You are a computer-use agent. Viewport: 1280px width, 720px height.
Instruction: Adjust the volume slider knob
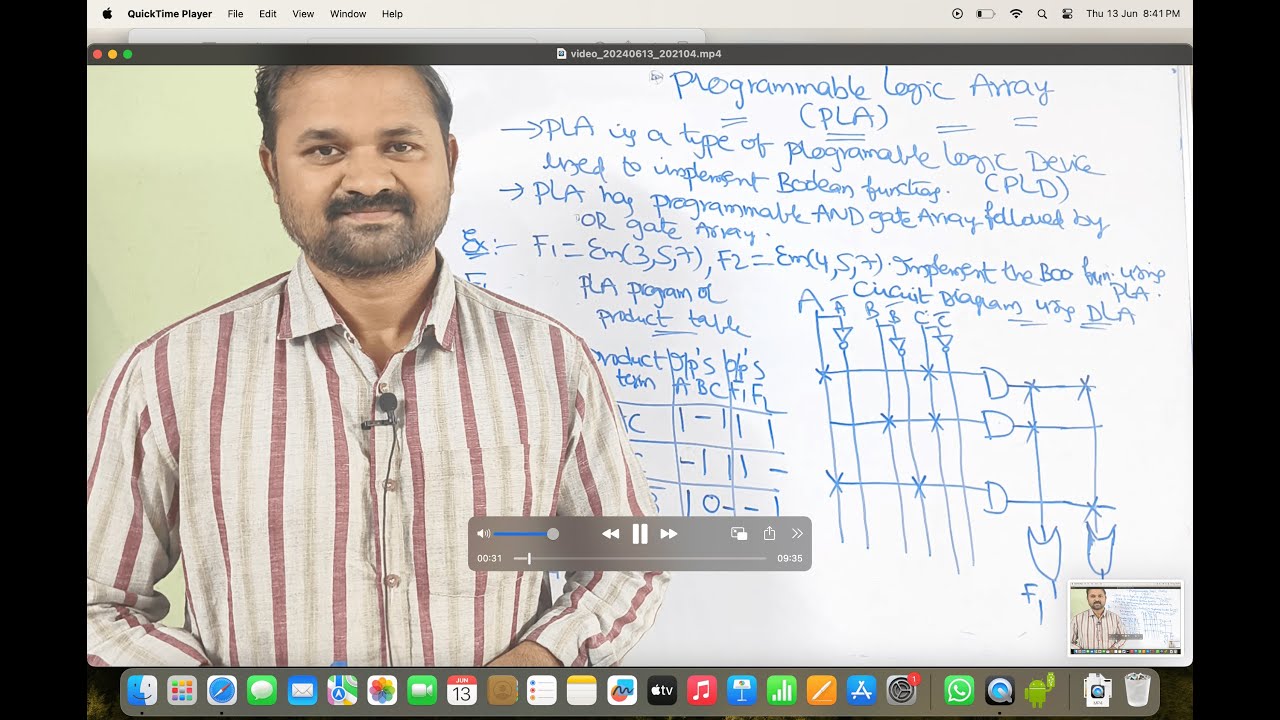(x=553, y=534)
